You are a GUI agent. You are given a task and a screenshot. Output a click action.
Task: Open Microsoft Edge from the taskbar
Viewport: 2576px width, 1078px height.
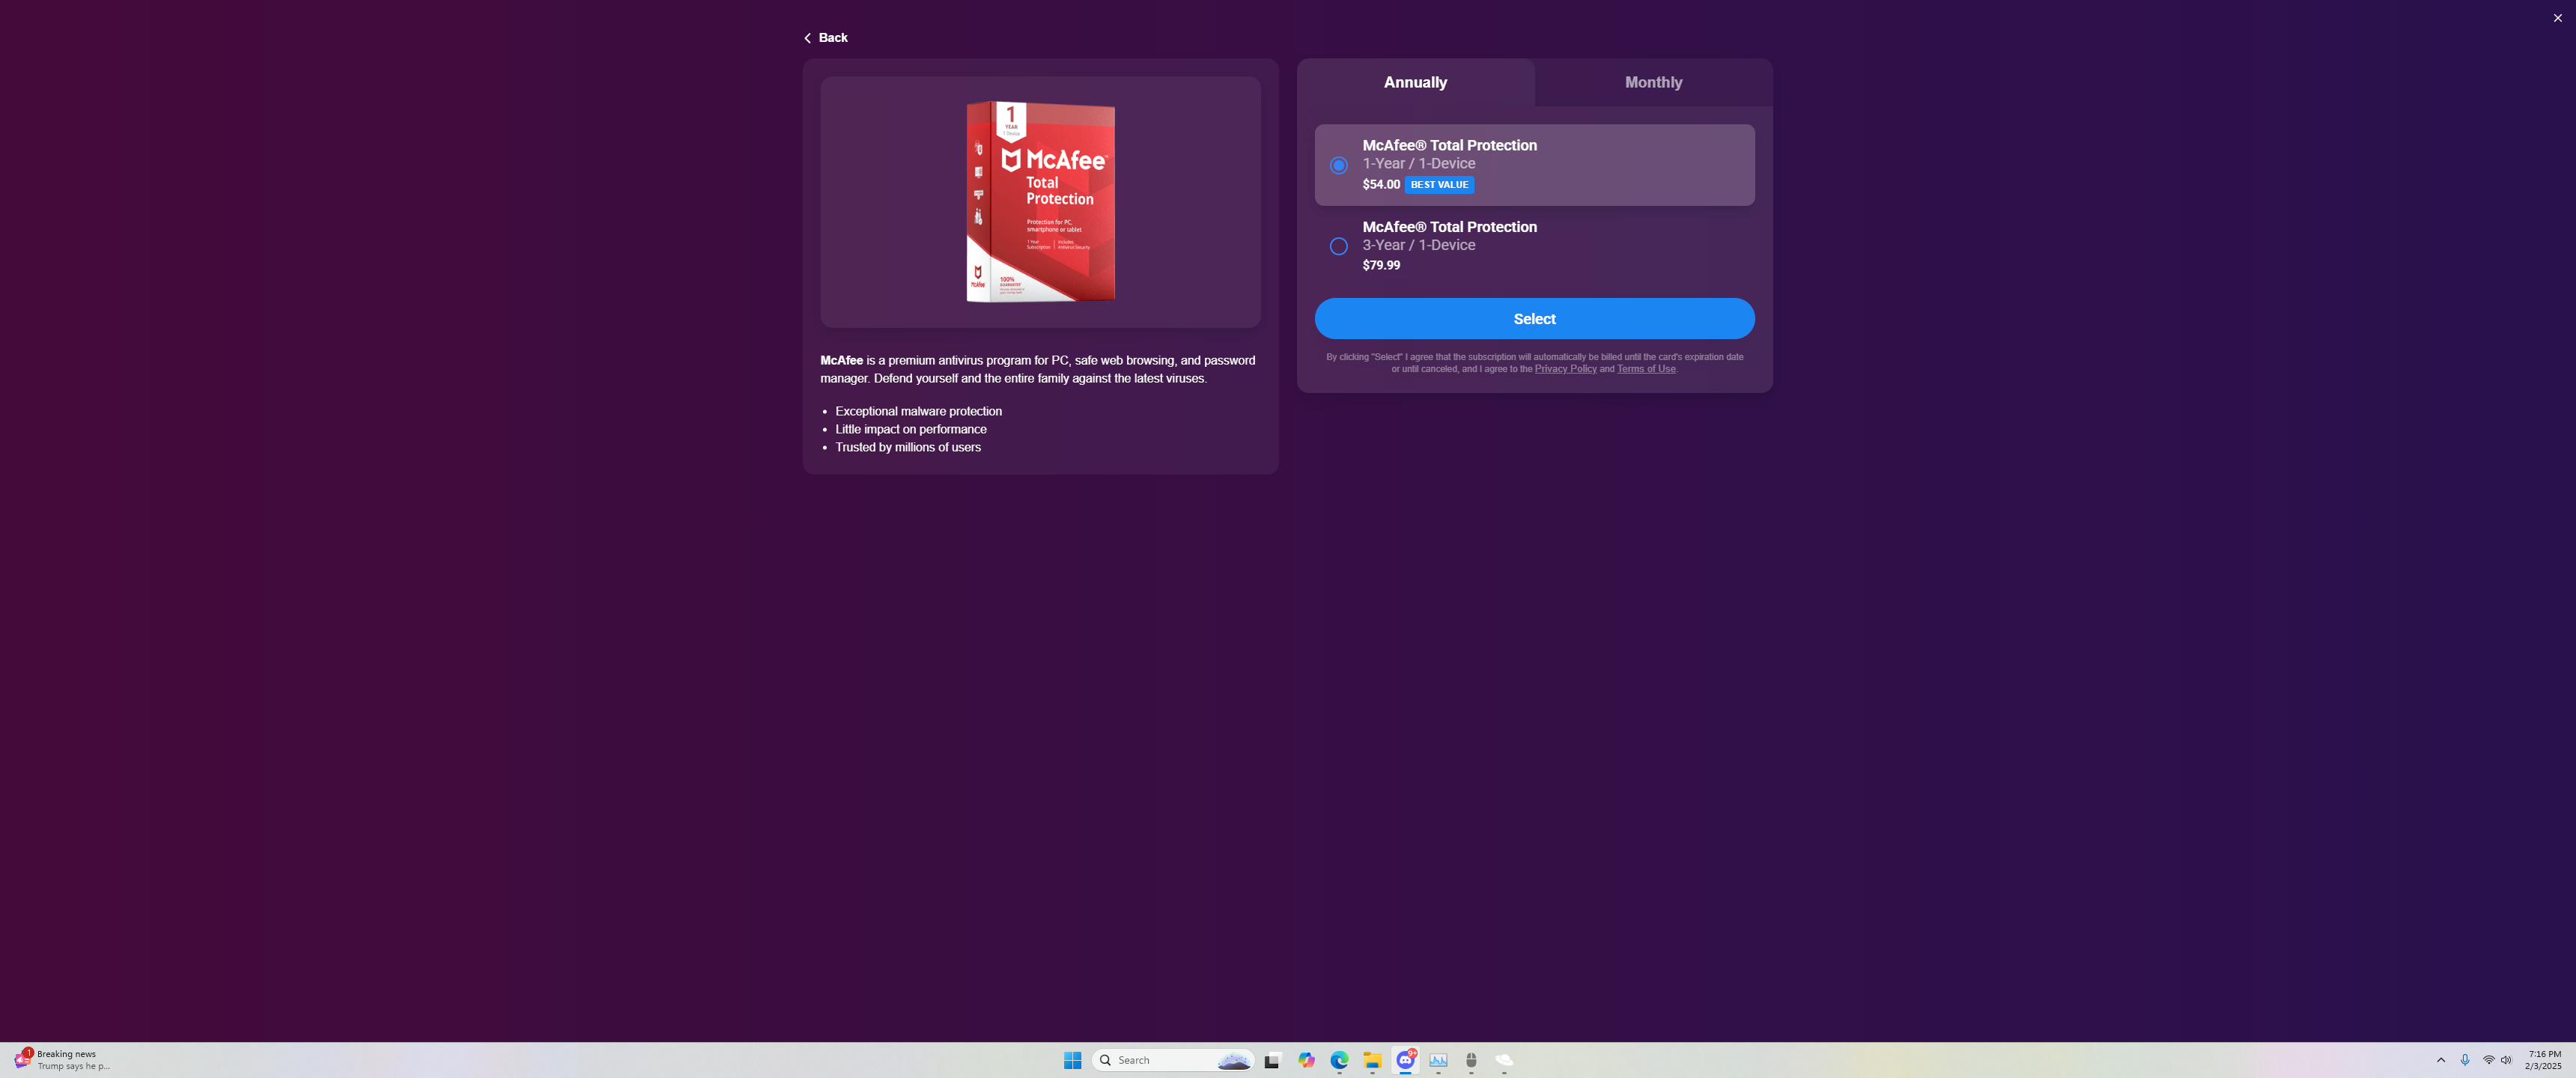point(1339,1060)
